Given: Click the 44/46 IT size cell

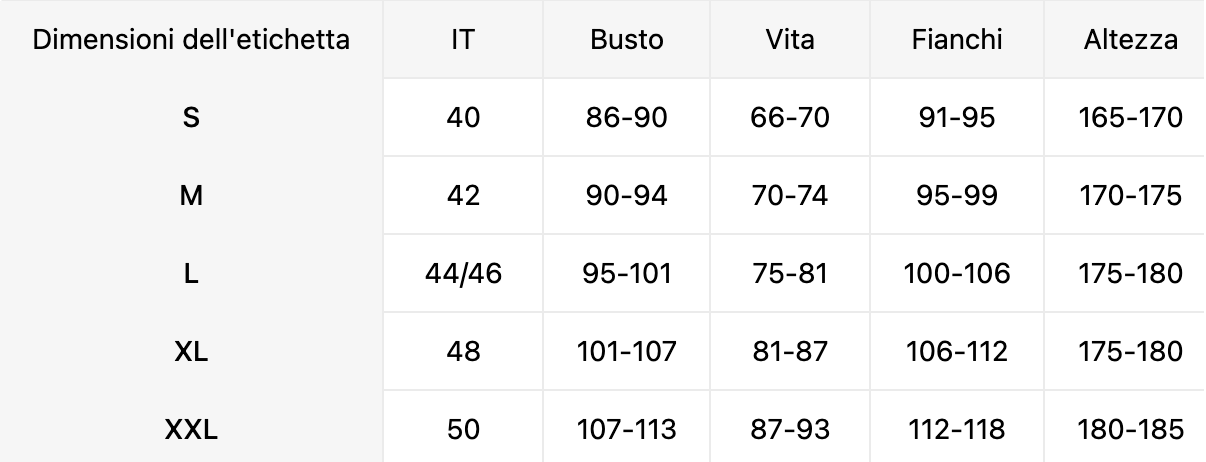Looking at the screenshot, I should 463,274.
